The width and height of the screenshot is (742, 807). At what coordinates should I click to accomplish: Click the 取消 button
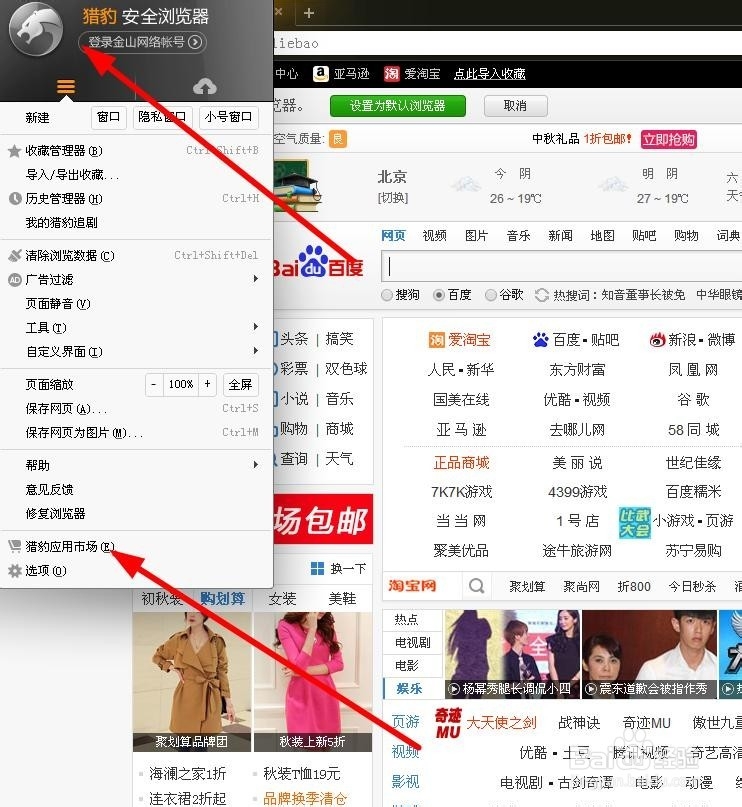click(x=515, y=106)
